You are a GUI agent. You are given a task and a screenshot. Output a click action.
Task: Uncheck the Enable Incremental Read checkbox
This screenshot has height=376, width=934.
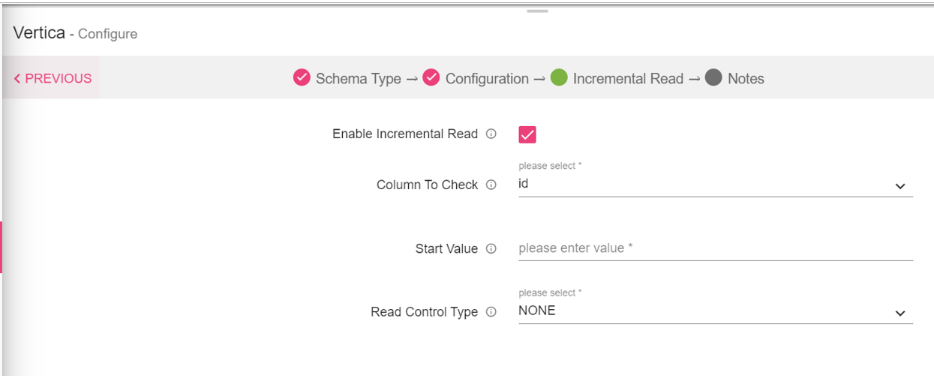[x=527, y=135]
